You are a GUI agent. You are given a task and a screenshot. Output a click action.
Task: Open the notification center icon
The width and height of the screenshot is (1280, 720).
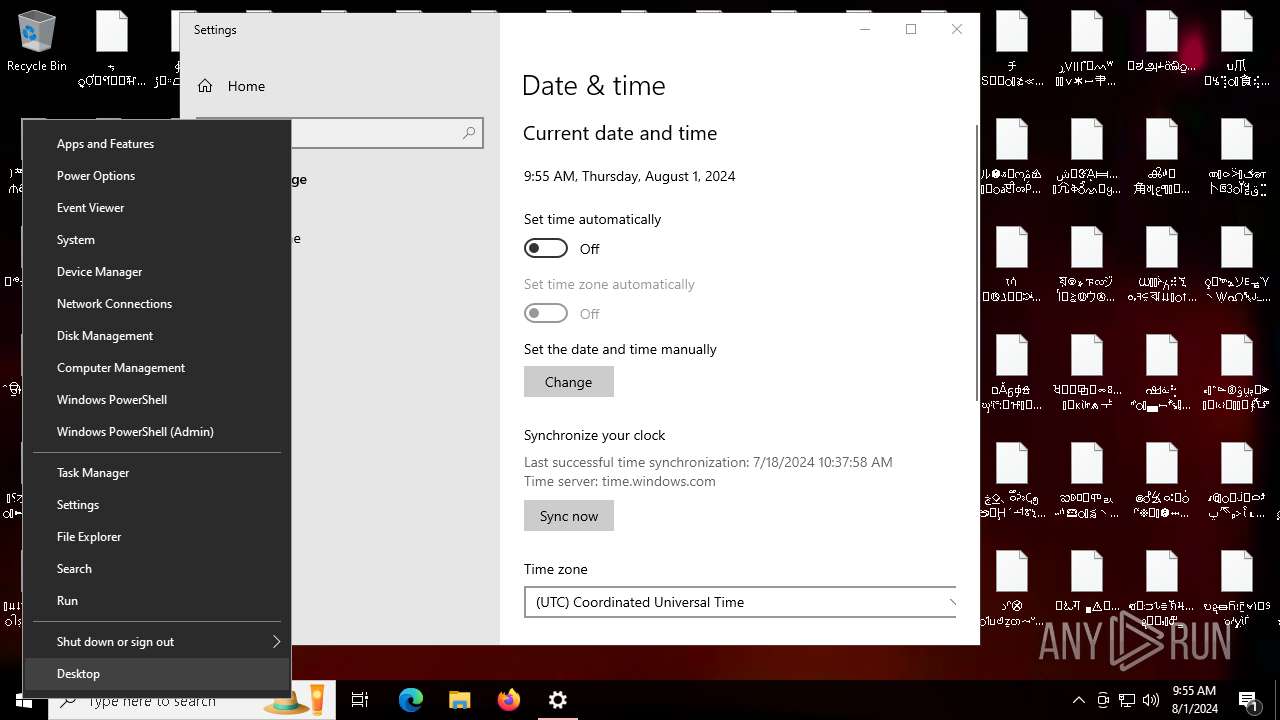1249,701
